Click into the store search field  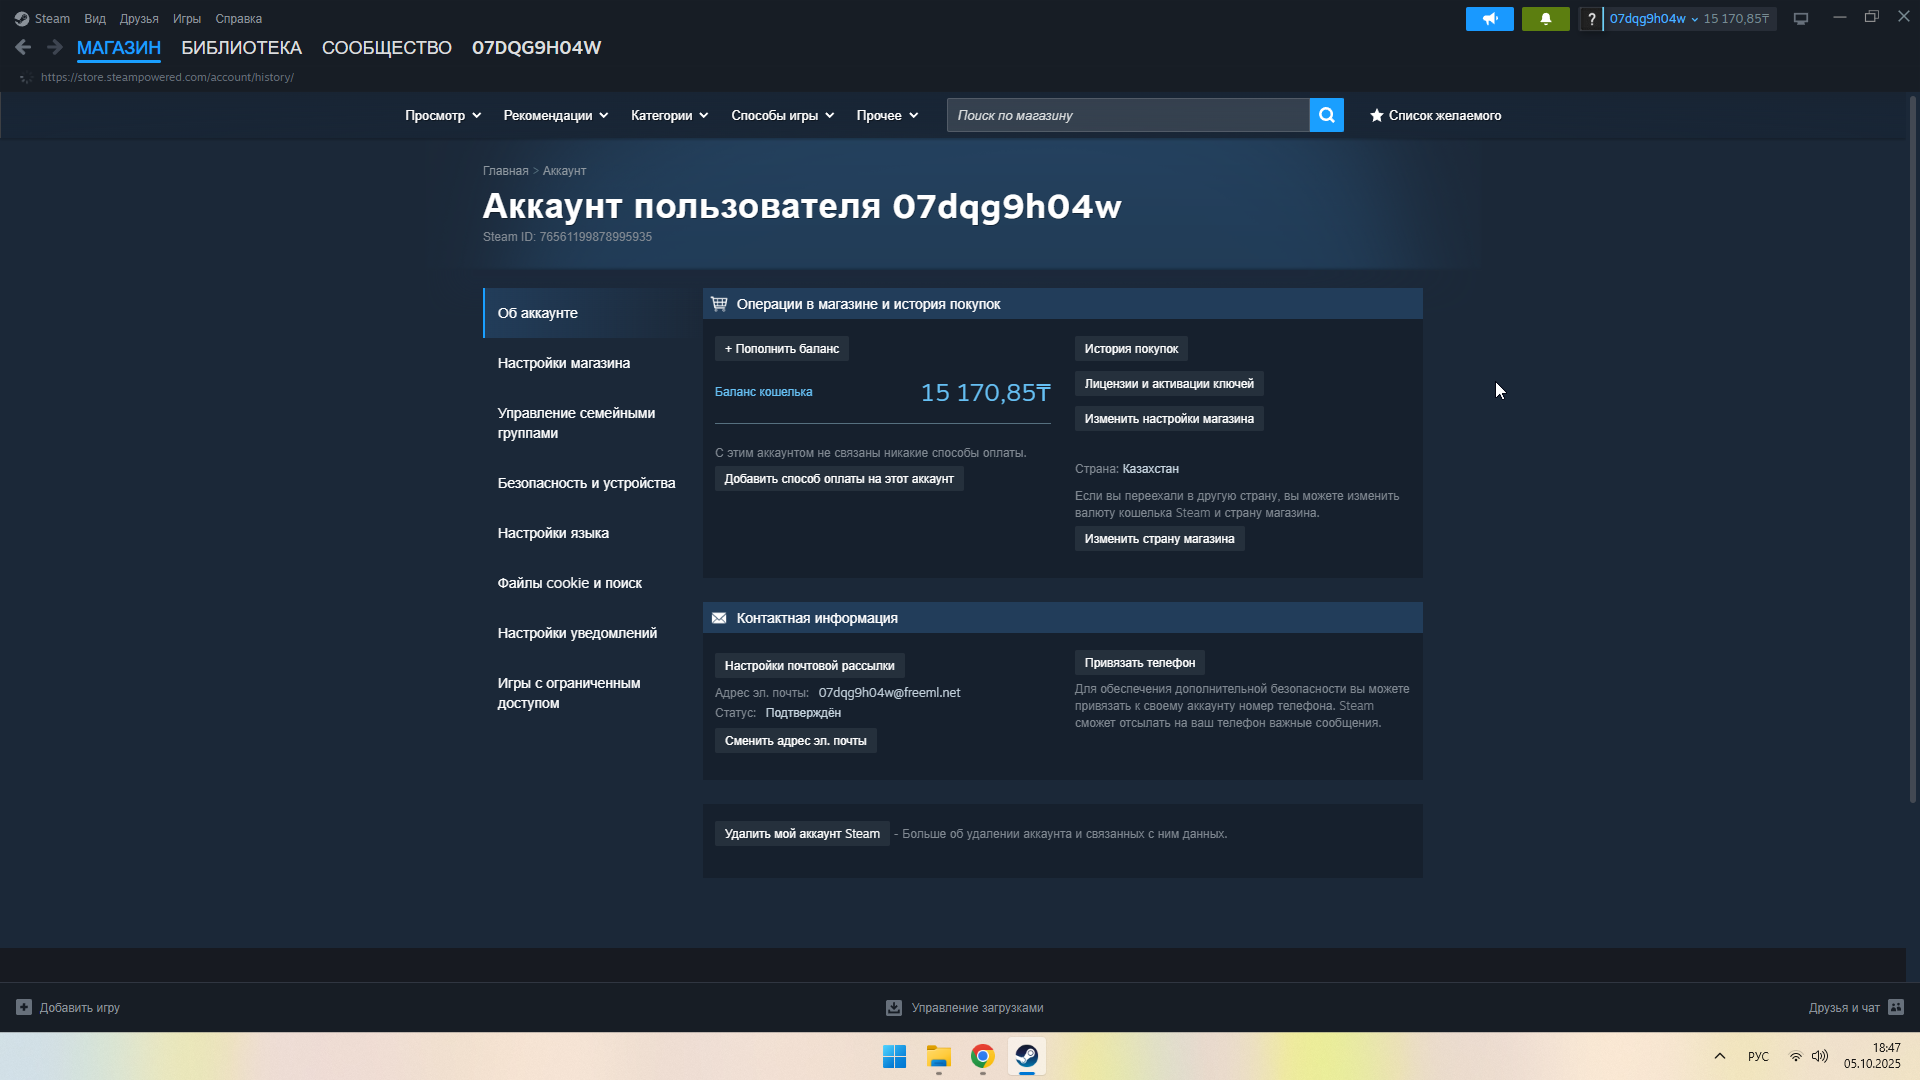tap(1127, 115)
